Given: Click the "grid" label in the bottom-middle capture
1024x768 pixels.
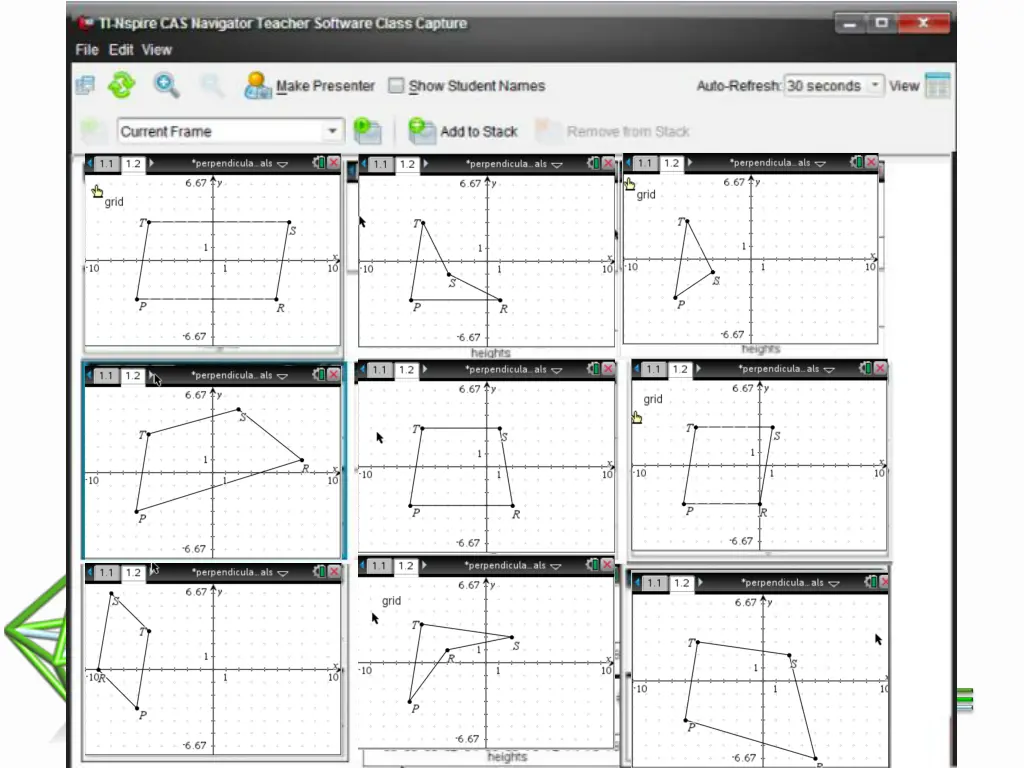Looking at the screenshot, I should [x=391, y=601].
